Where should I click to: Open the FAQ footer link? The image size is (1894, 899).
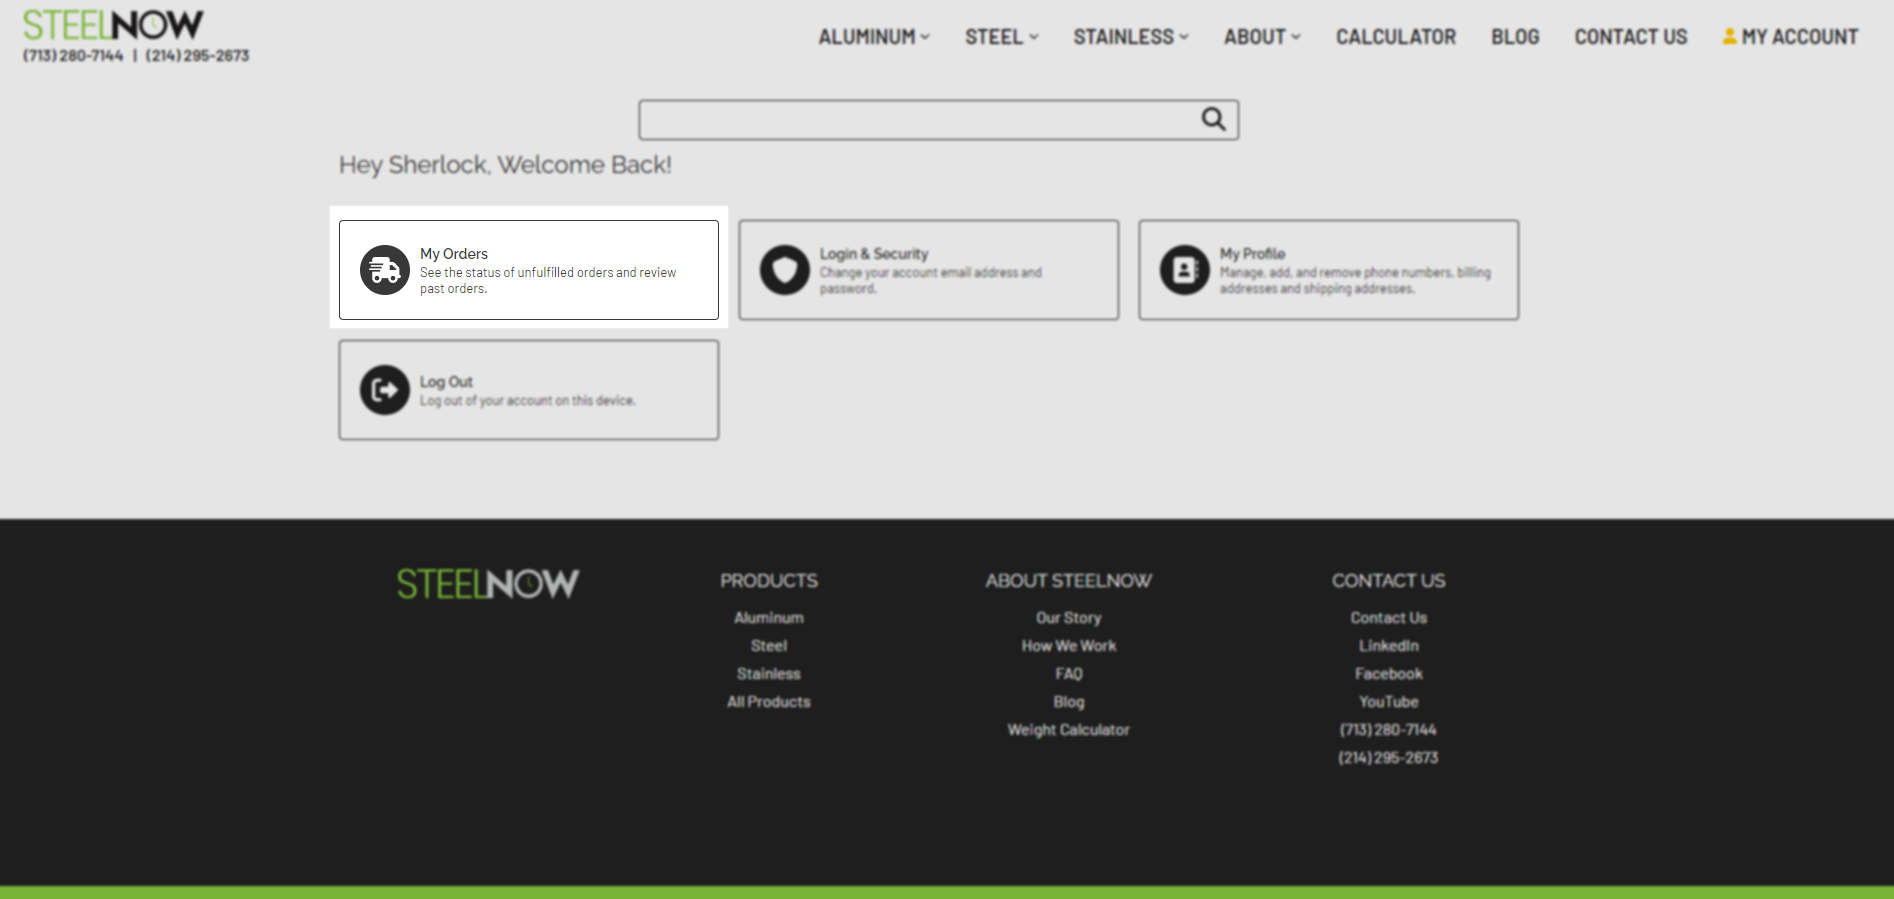pos(1069,674)
